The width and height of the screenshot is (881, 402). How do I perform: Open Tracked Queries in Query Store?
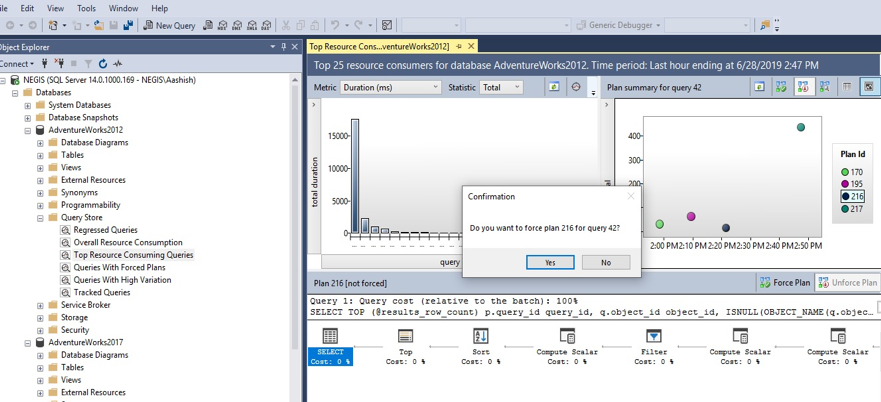pyautogui.click(x=102, y=292)
